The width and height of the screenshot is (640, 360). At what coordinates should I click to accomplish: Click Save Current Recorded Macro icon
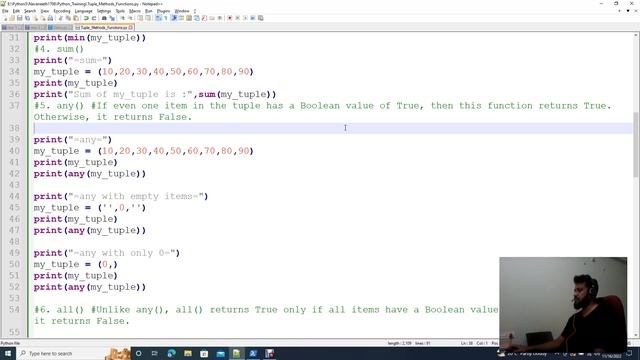click(261, 18)
